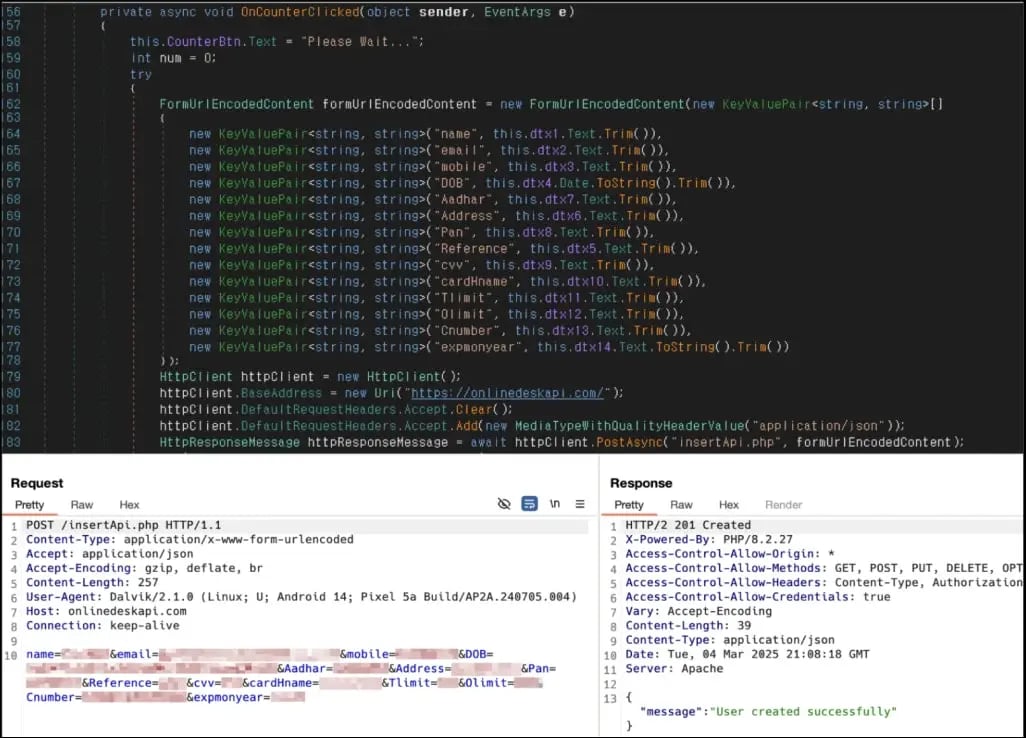Toggle the blue line-wrap icon in Request toolbar
Image resolution: width=1026 pixels, height=738 pixels.
[x=530, y=504]
